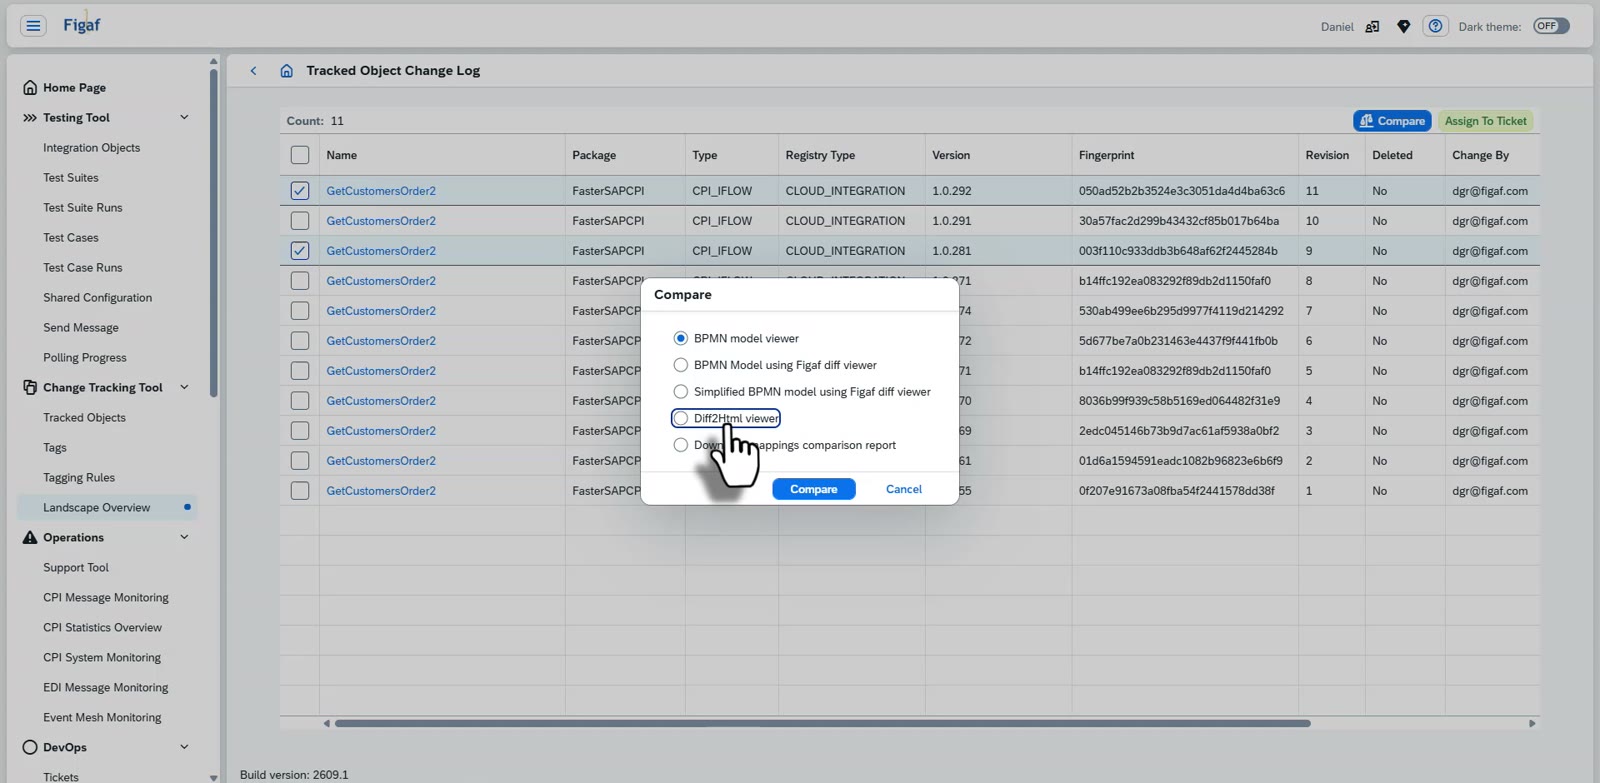Viewport: 1600px width, 783px height.
Task: Open CPI Message Monitoring in the sidebar
Action: 106,598
